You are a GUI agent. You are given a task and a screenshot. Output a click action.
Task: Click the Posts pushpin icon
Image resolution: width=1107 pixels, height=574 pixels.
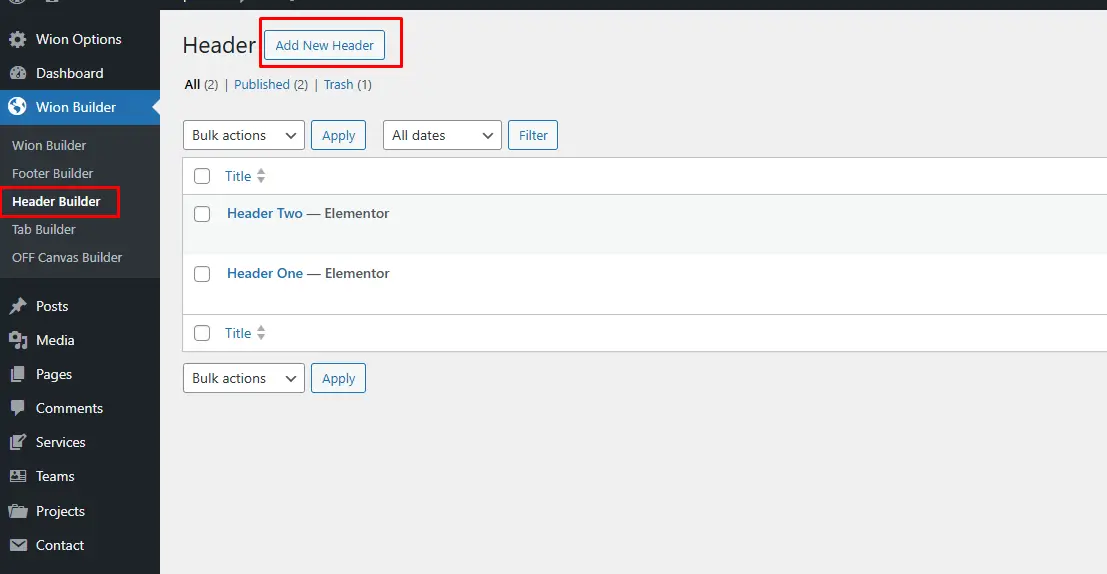point(18,306)
